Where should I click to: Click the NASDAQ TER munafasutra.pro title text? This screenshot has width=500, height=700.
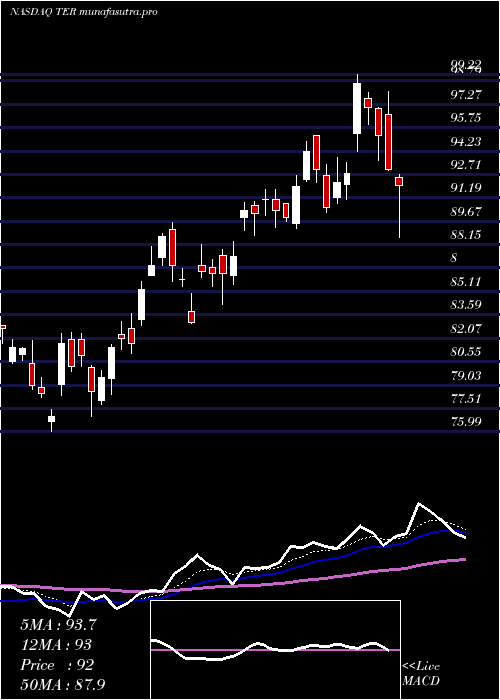coord(83,12)
